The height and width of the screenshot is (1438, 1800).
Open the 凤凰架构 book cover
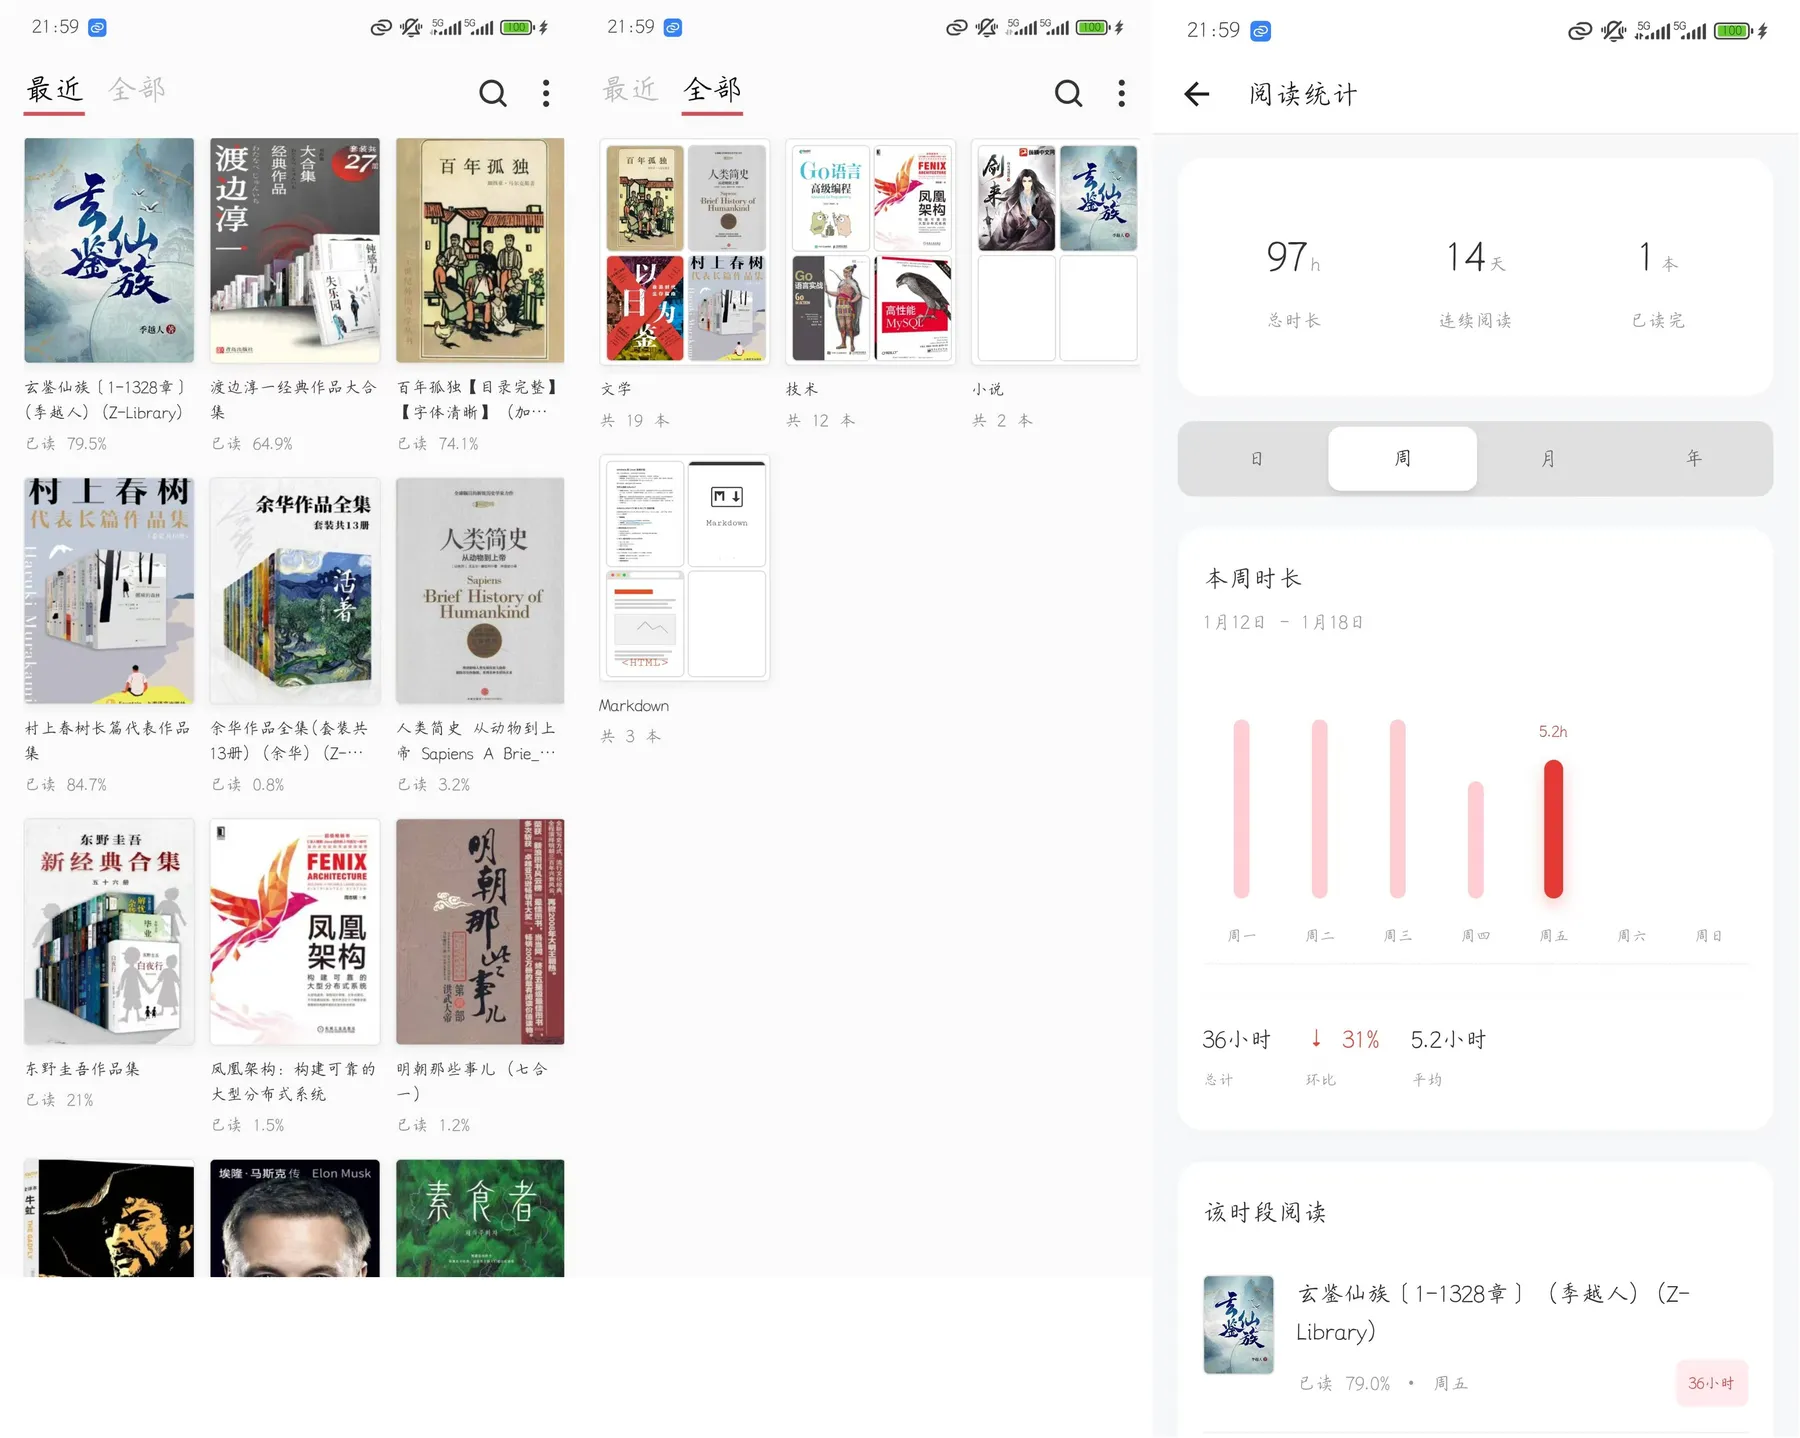coord(295,932)
